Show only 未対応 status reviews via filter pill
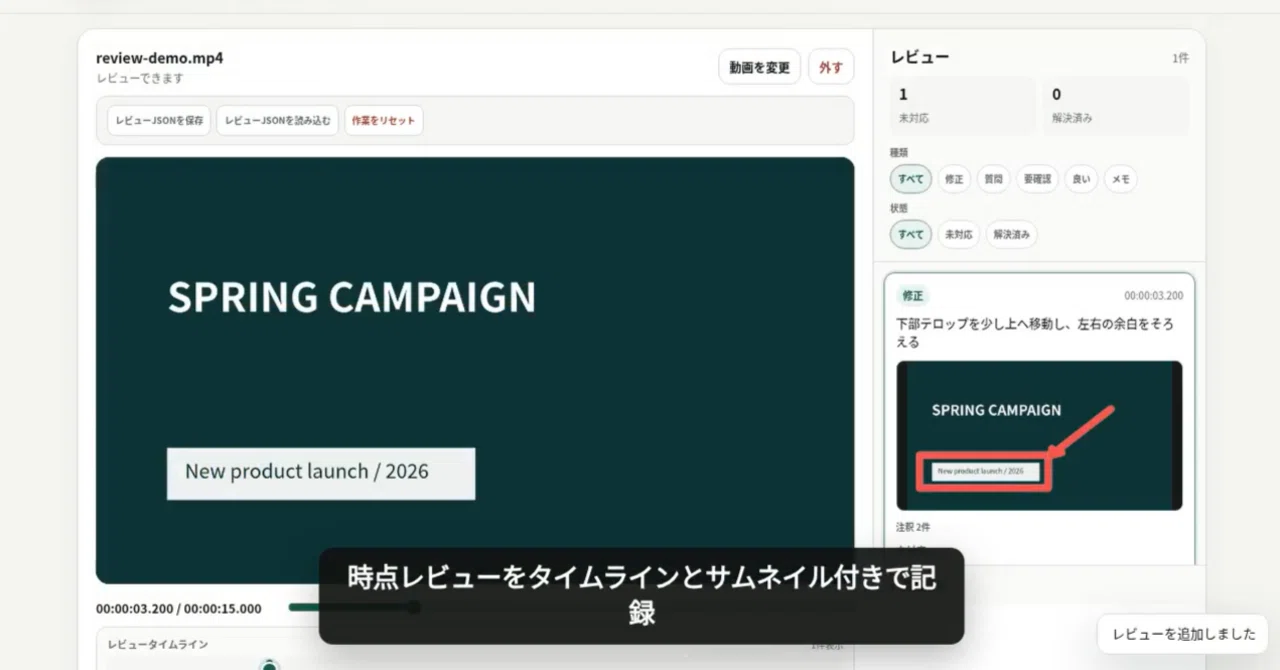1280x670 pixels. pos(959,235)
